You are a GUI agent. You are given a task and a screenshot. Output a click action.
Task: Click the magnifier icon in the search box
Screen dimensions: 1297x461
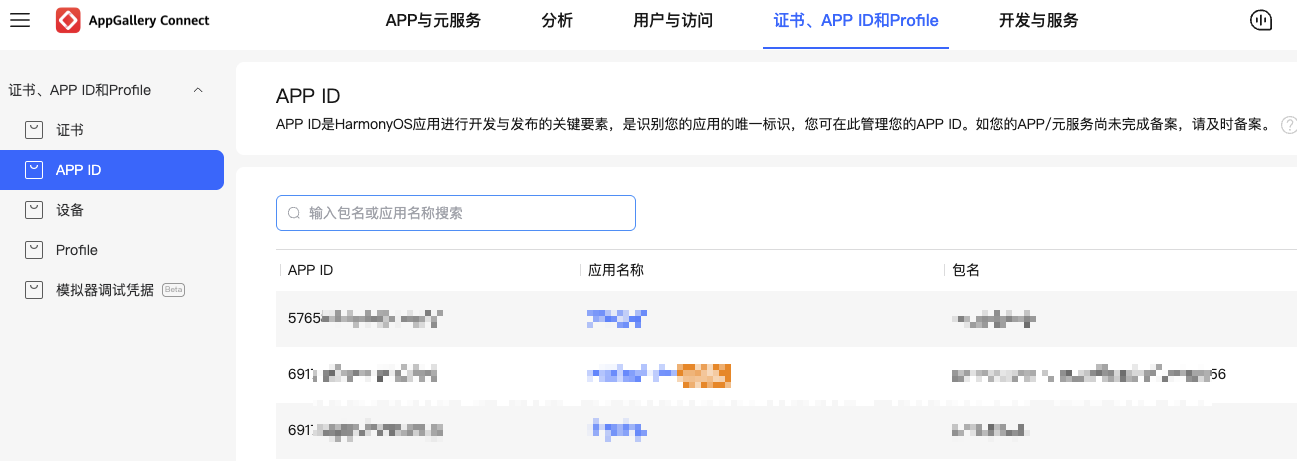coord(294,213)
